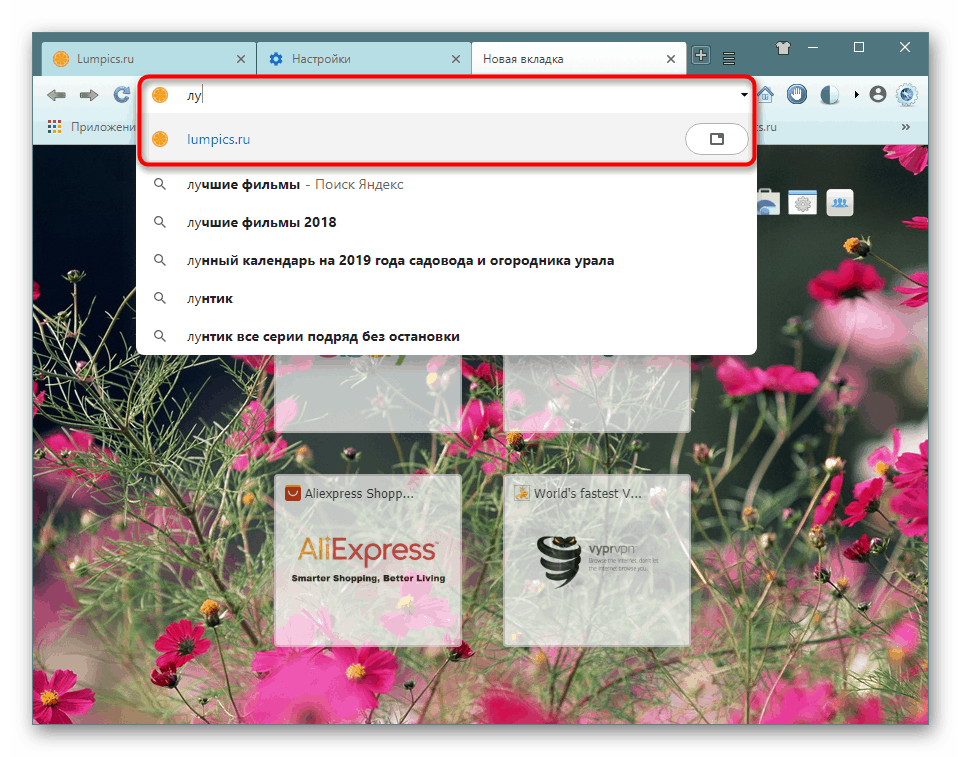Open the user profile icon

click(x=878, y=94)
